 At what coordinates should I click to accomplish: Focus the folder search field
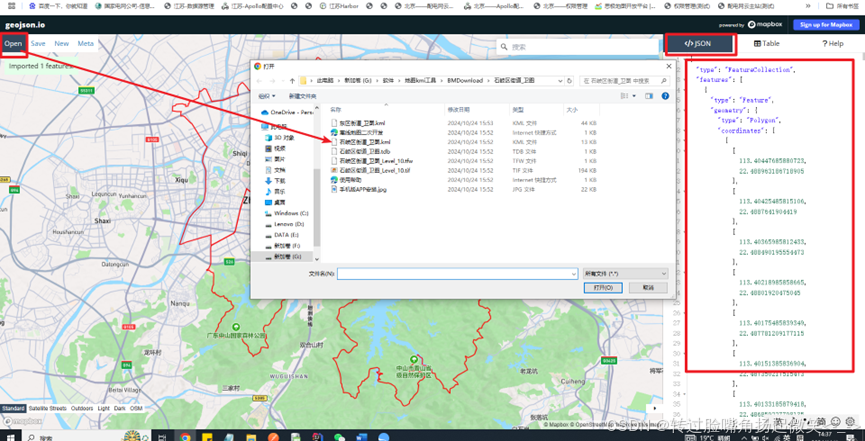click(x=626, y=81)
